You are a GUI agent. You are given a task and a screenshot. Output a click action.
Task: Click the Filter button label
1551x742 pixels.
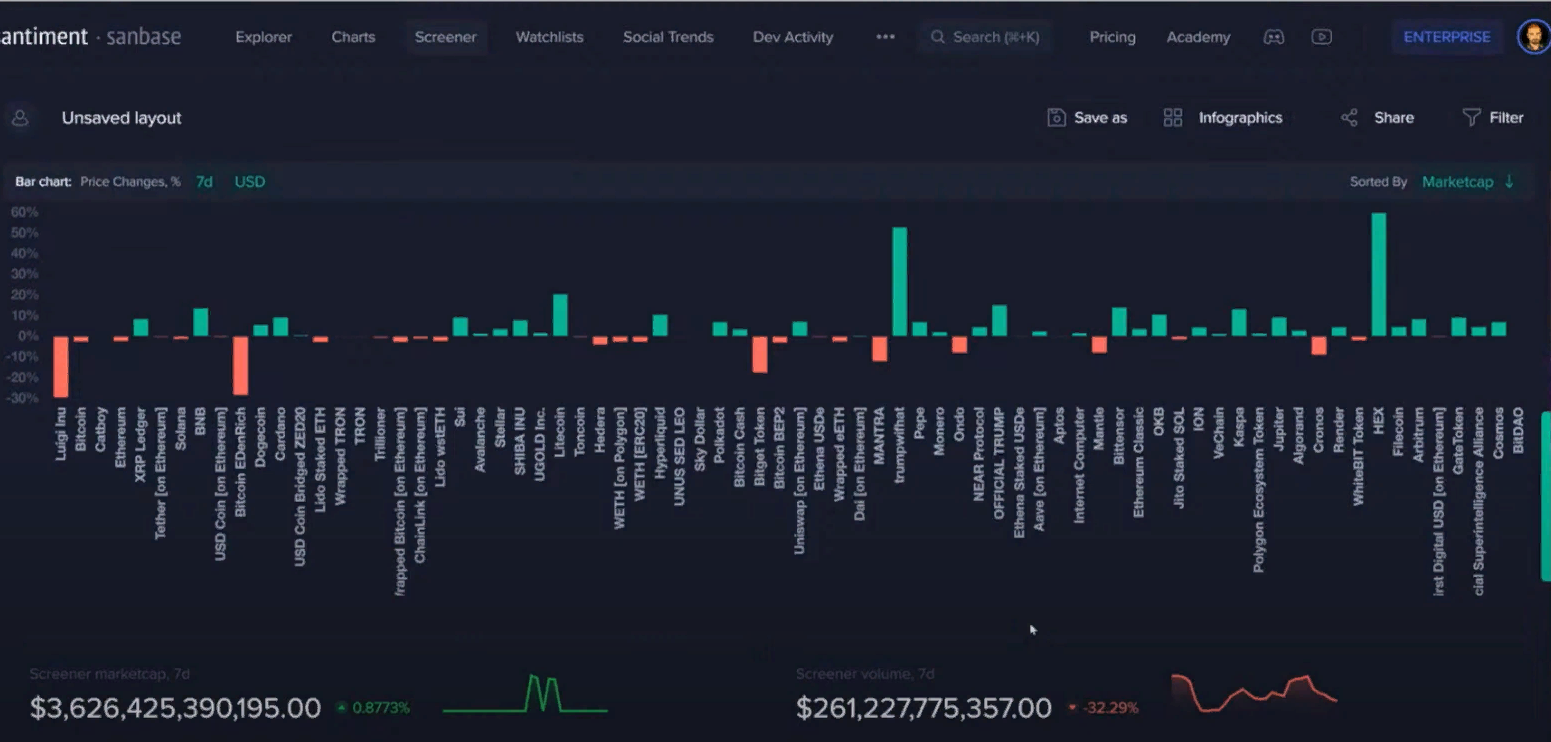coord(1506,118)
